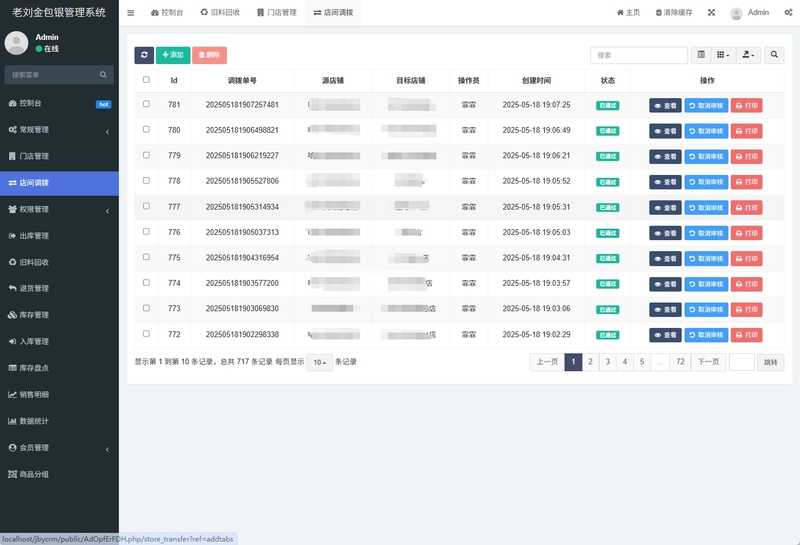The image size is (800, 545).
Task: Open 库存管理 in the sidebar
Action: click(x=59, y=315)
